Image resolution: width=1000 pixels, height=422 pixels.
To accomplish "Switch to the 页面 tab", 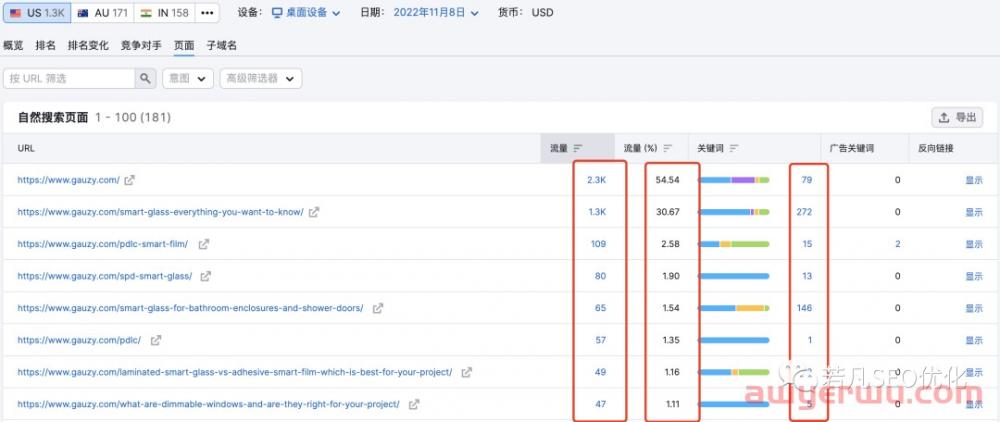I will (184, 45).
